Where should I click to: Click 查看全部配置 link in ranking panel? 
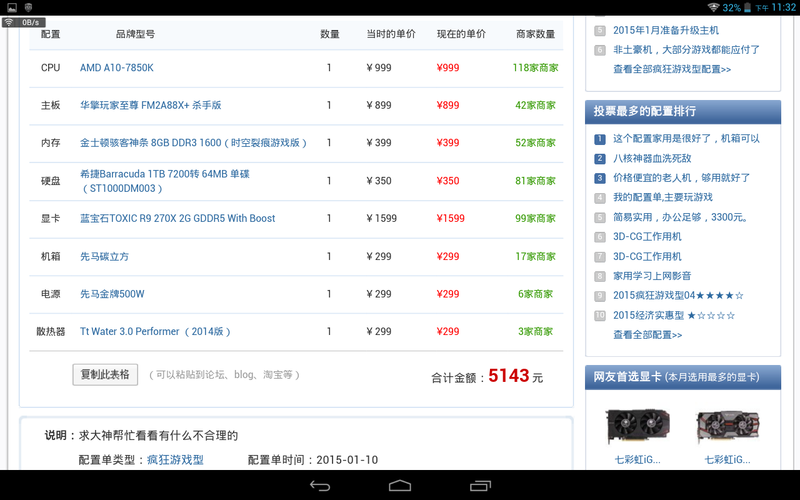pyautogui.click(x=647, y=335)
